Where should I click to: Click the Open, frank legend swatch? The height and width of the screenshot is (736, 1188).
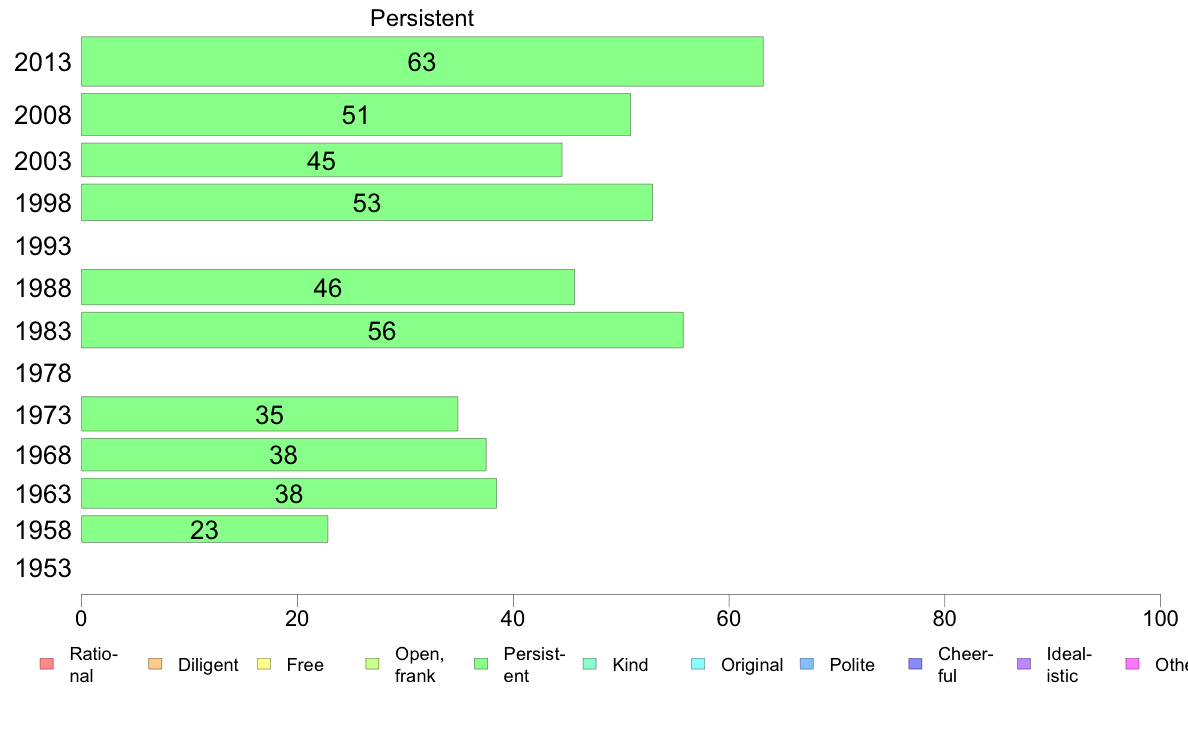(372, 664)
